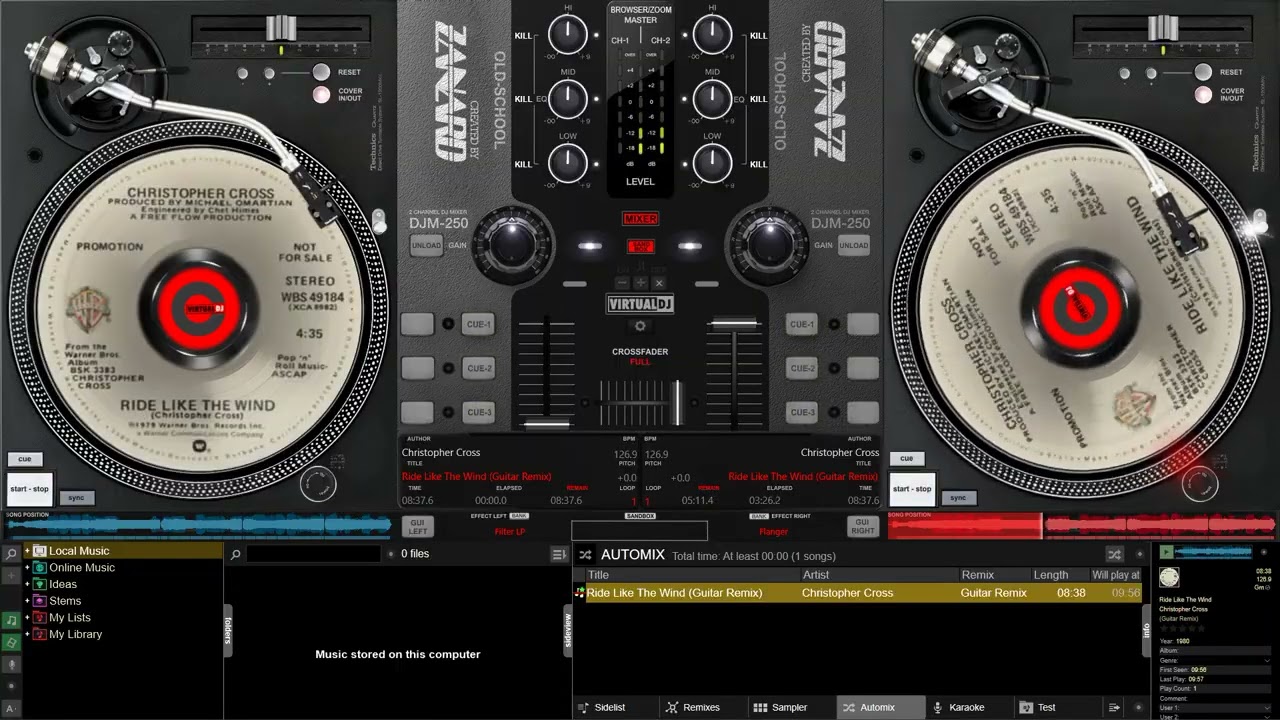
Task: Open the User 1 dropdown in info panel
Action: [1267, 708]
